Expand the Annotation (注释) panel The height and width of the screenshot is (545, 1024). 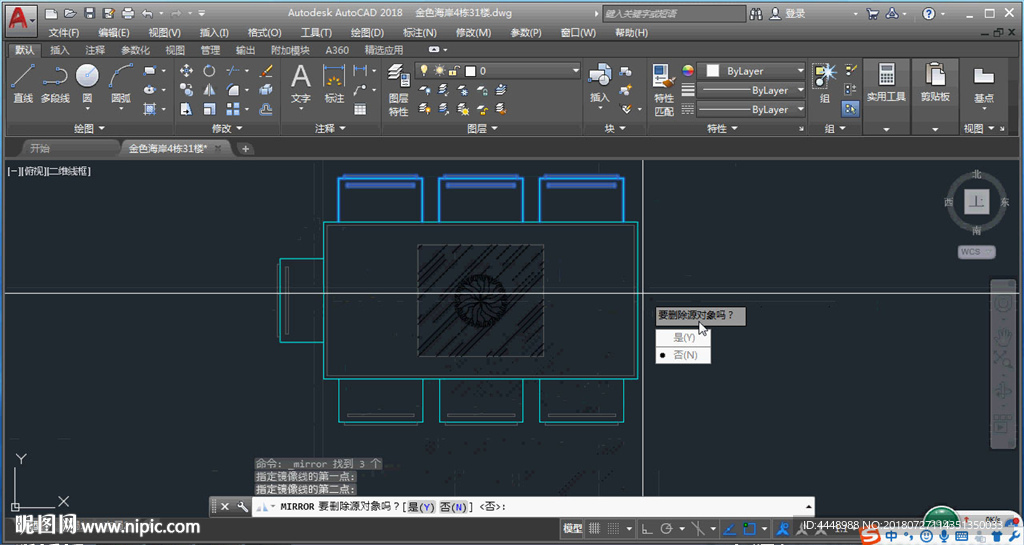pos(330,129)
